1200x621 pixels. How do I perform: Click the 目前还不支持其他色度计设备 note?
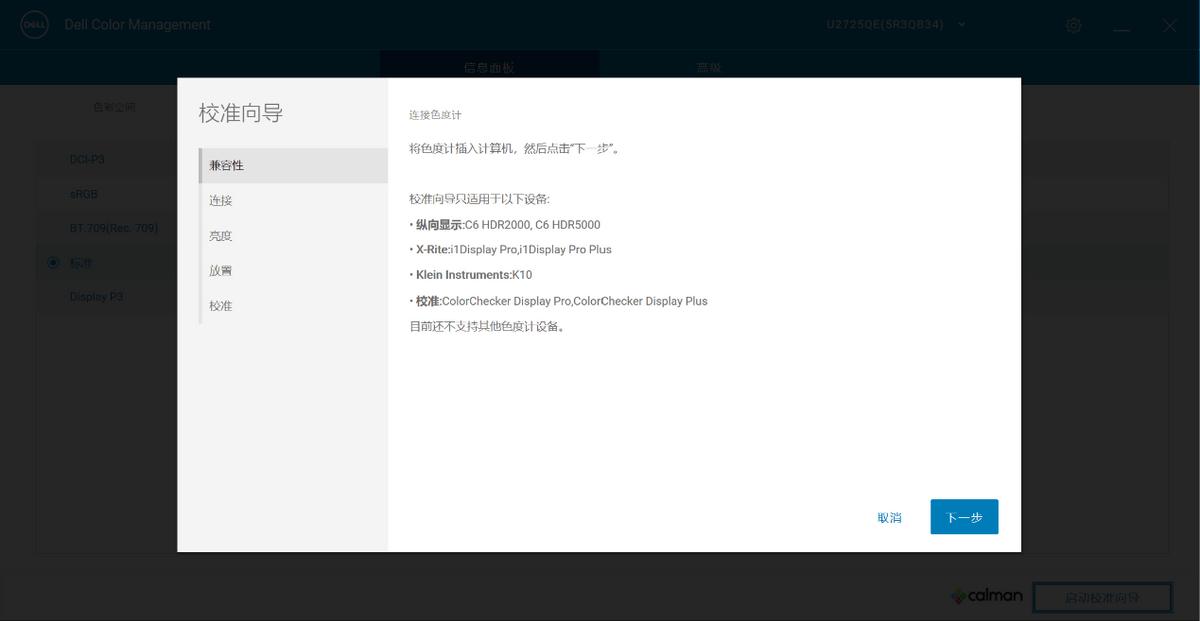[x=488, y=326]
